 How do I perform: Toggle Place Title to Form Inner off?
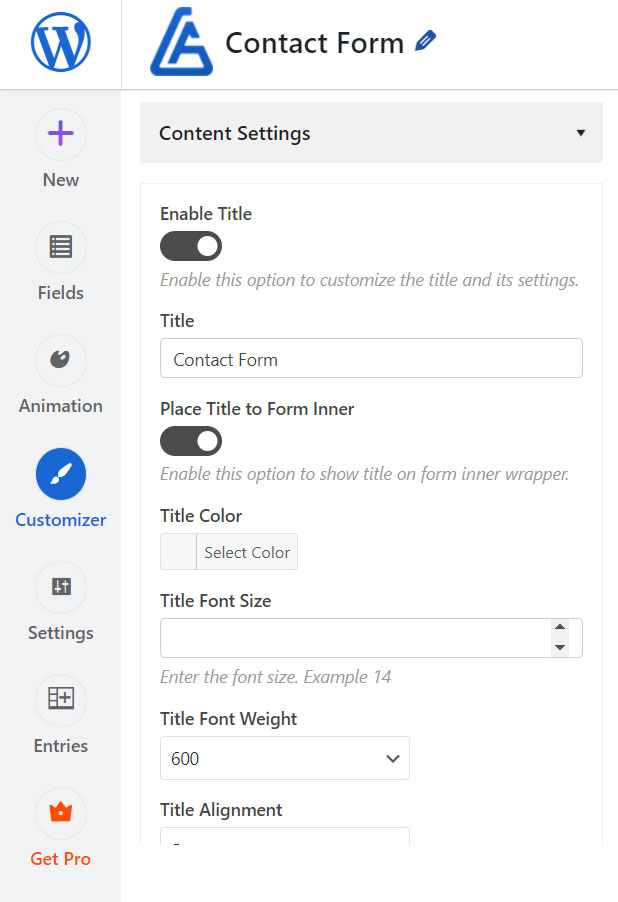click(x=190, y=441)
